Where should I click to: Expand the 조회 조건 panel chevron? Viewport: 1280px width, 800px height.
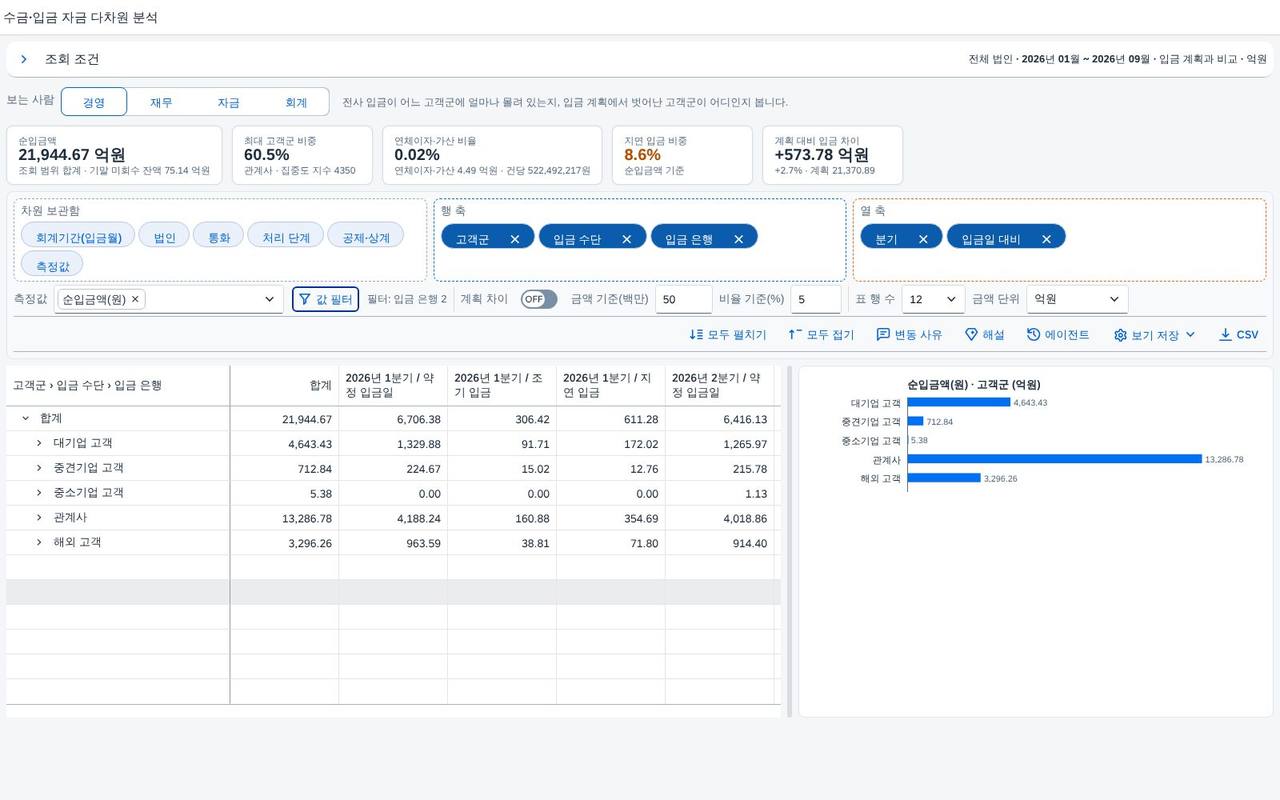click(24, 59)
